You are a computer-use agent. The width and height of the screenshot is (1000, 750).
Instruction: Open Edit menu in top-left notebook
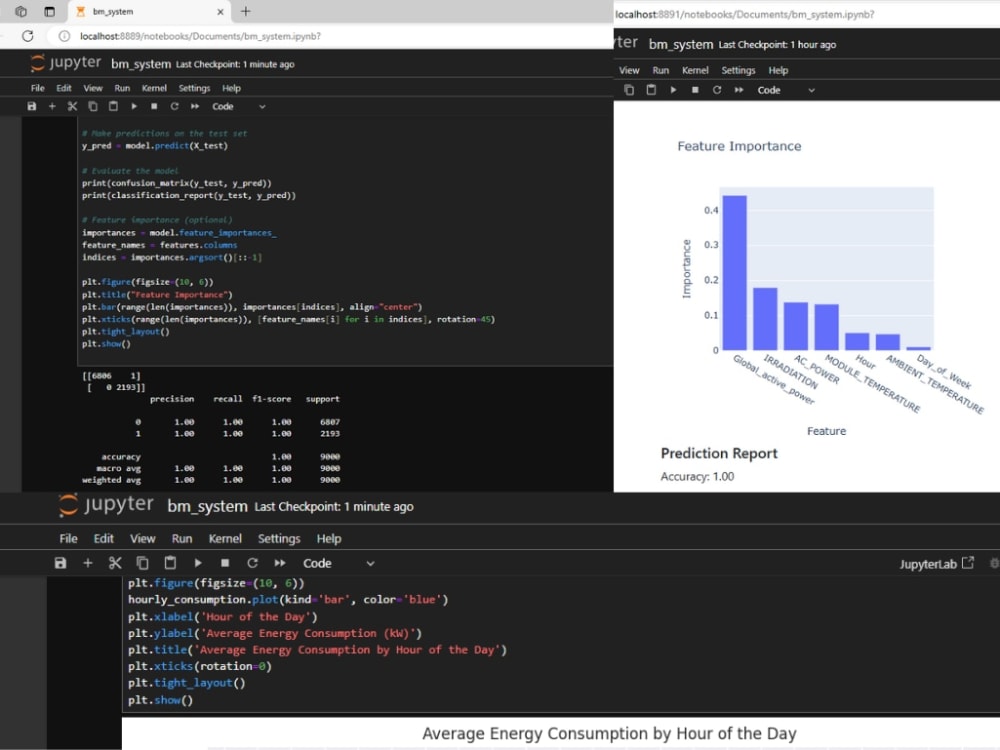64,88
